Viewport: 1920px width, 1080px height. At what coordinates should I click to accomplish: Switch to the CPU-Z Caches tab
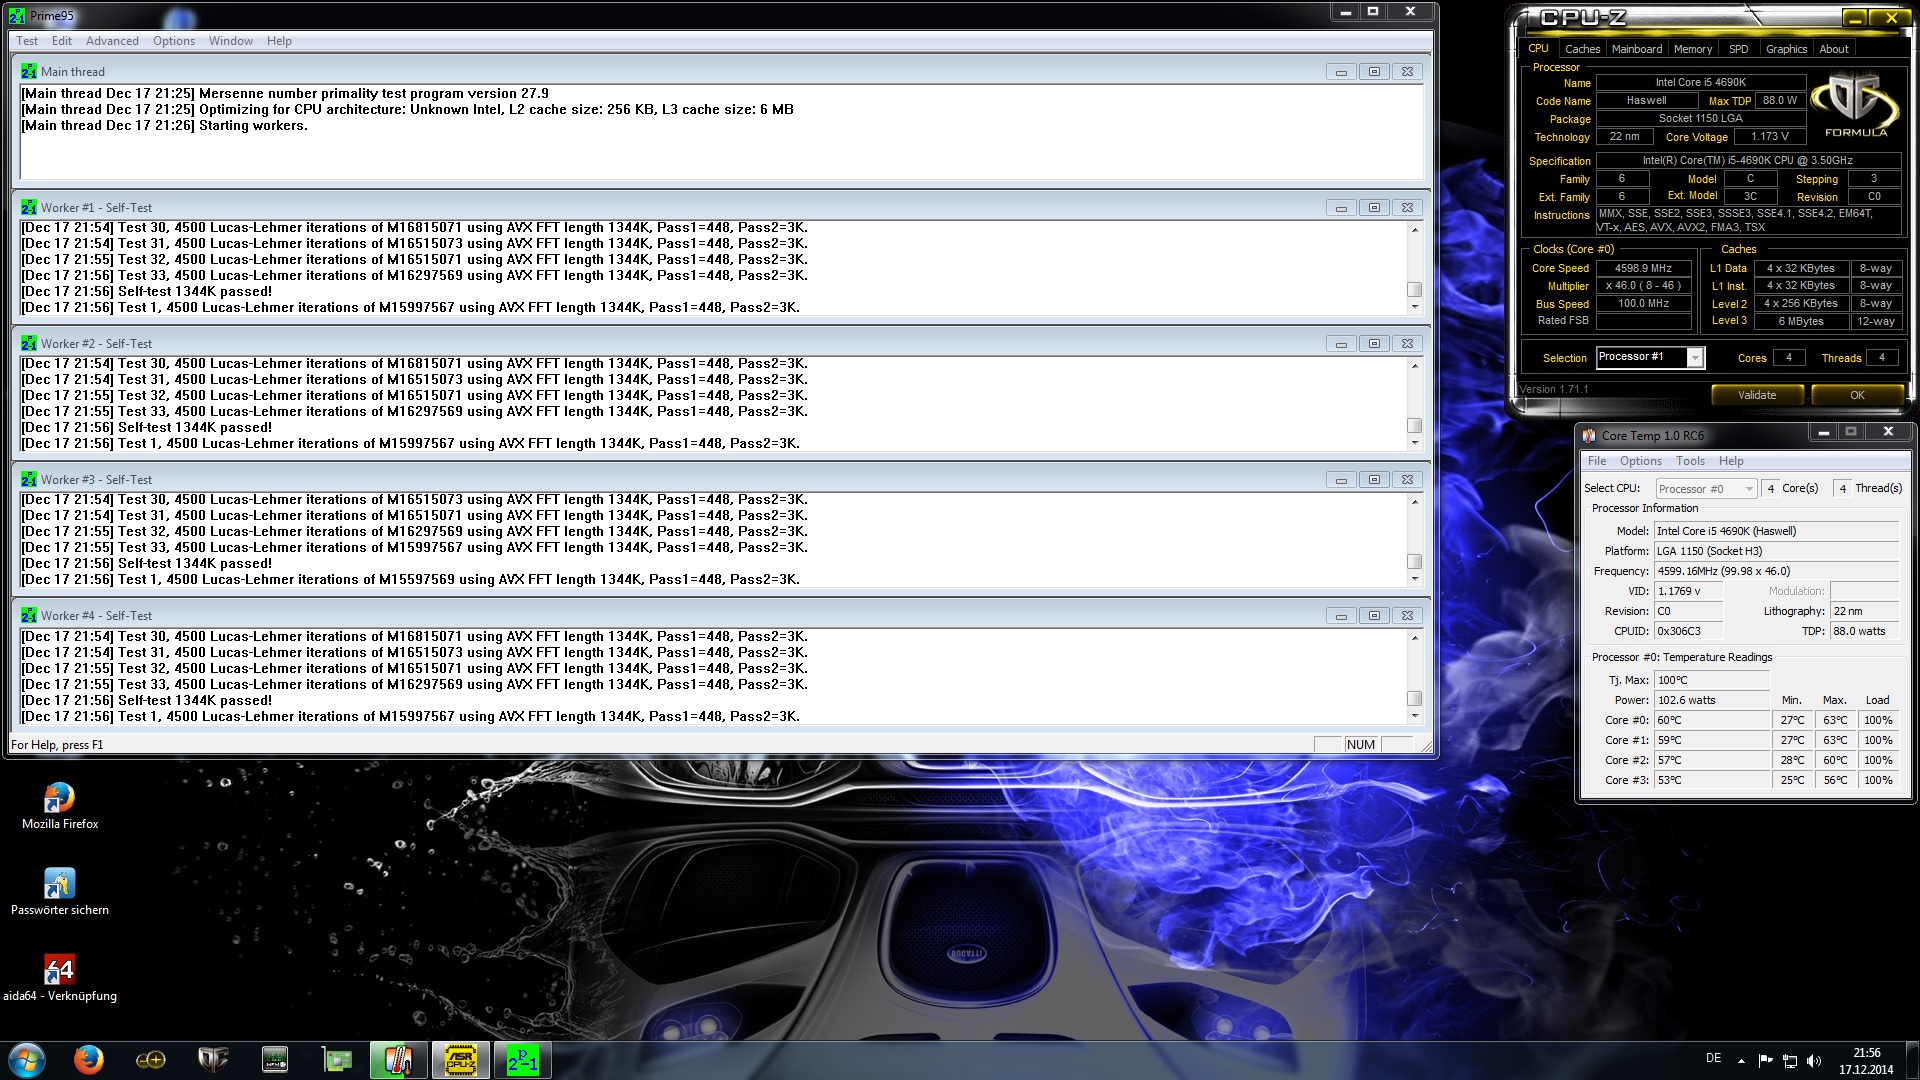click(x=1582, y=48)
